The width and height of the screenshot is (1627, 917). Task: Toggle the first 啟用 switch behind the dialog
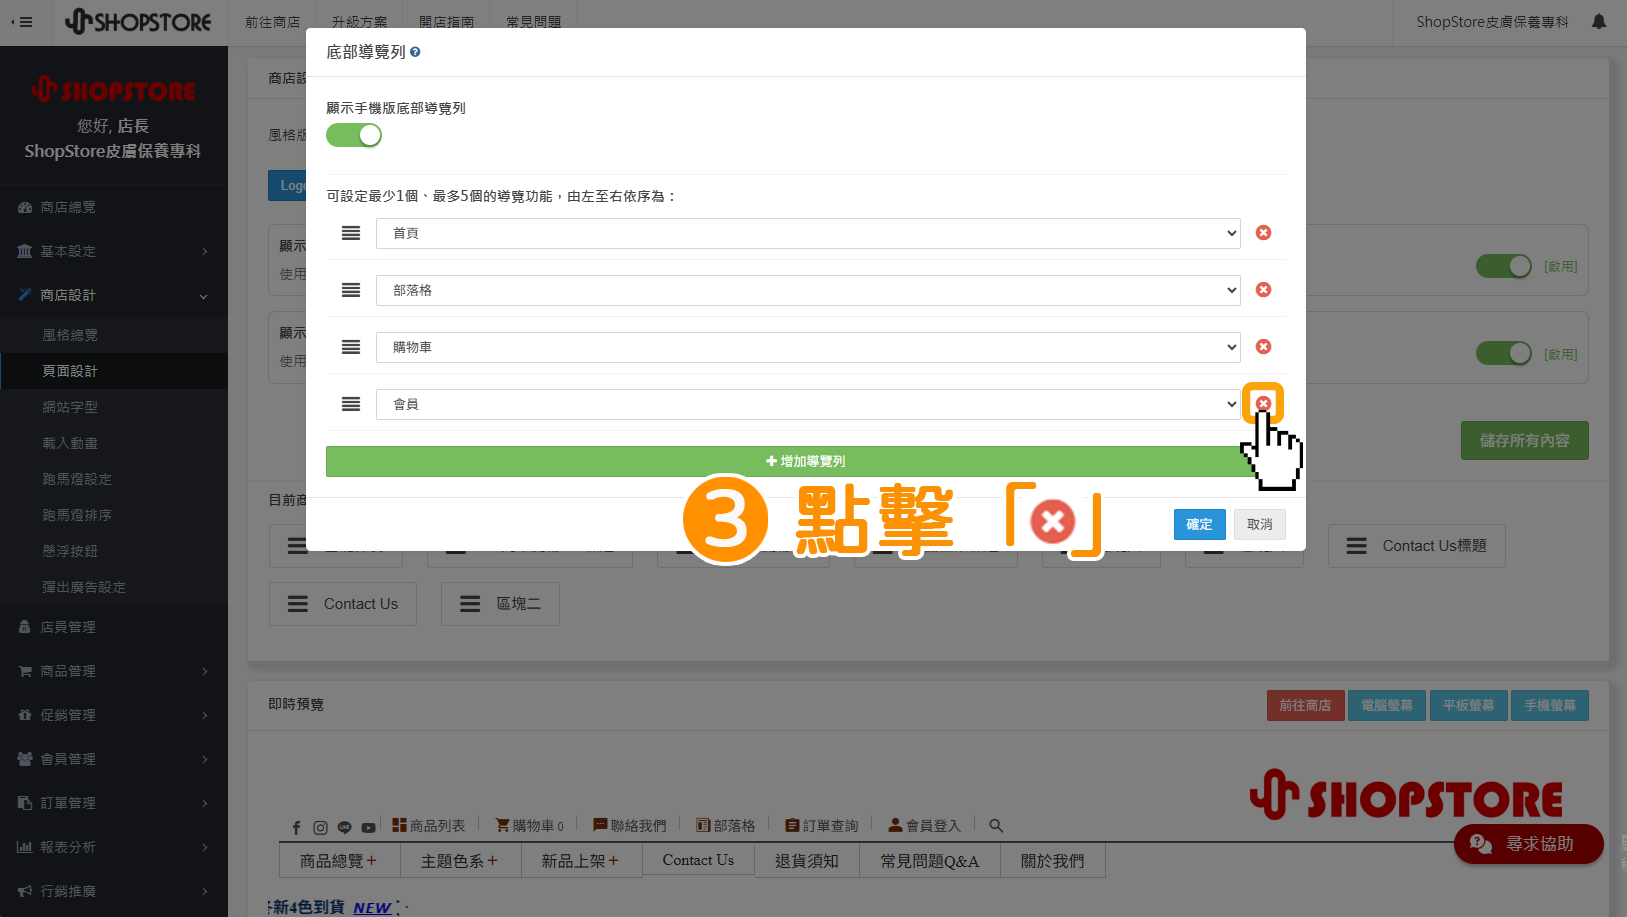click(x=1504, y=266)
